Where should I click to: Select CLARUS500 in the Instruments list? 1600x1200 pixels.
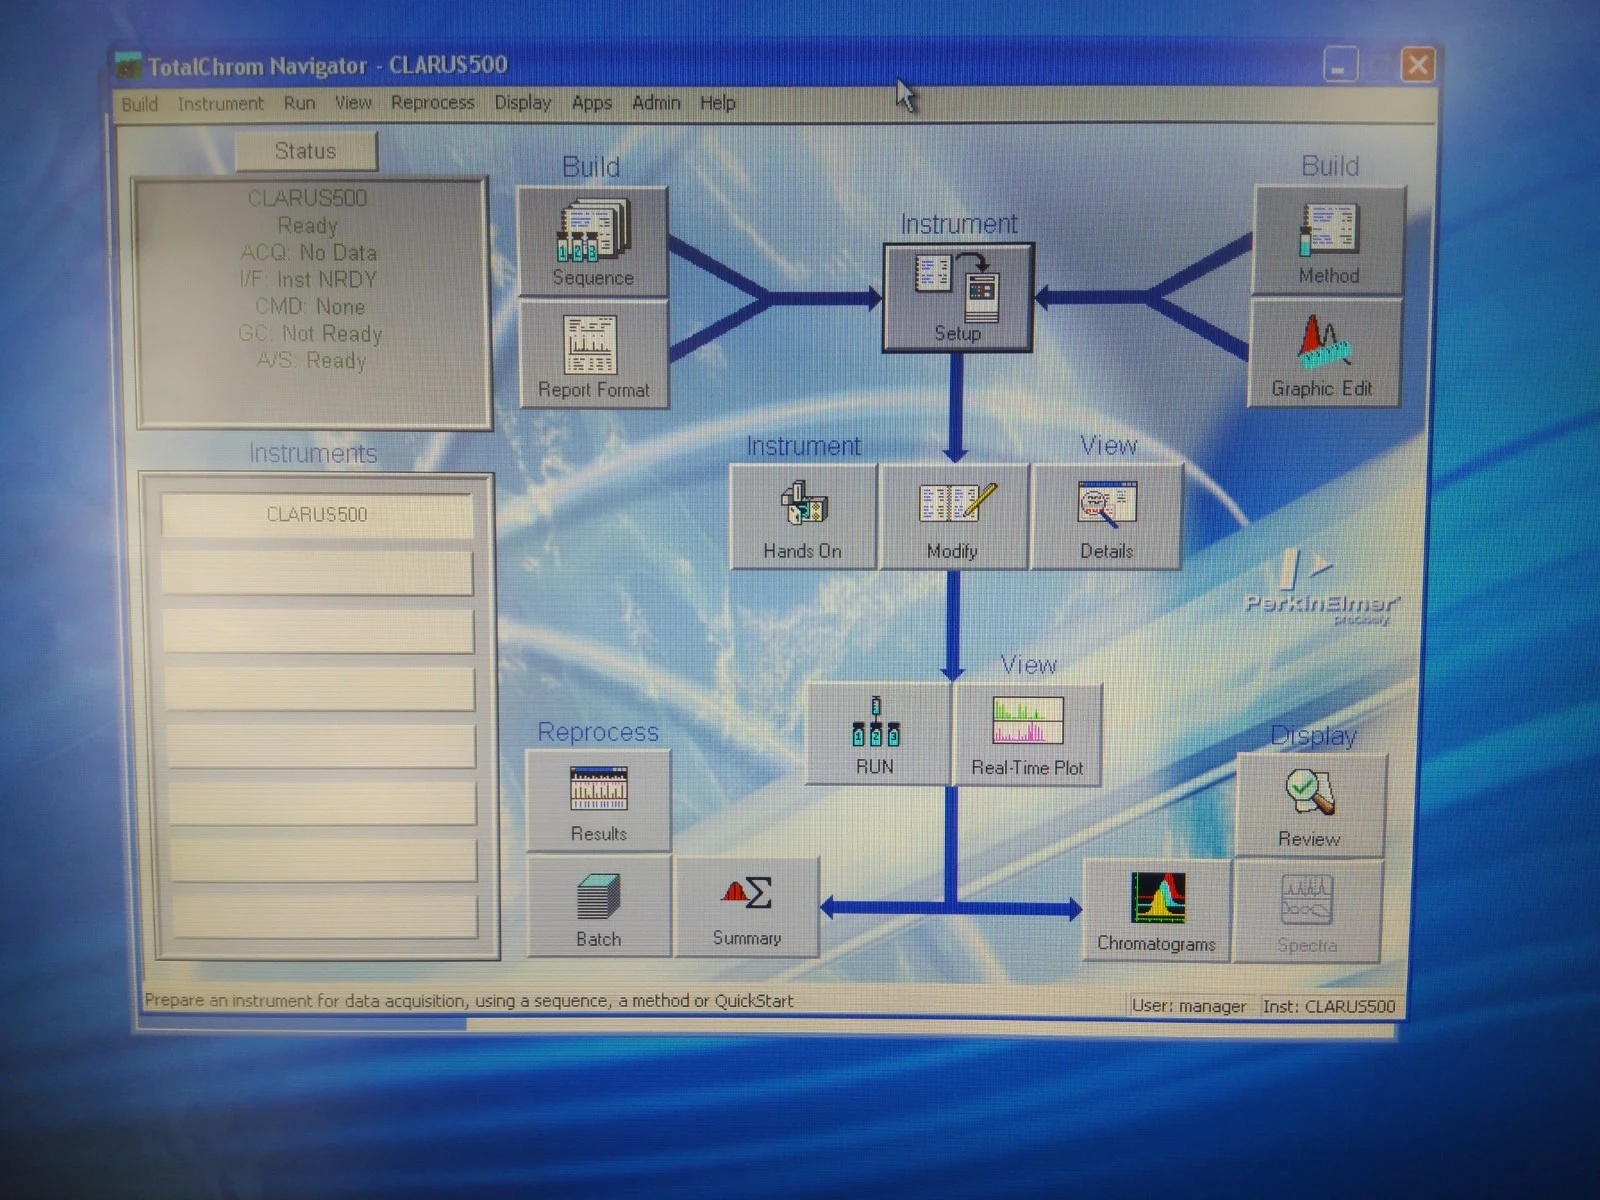[316, 514]
